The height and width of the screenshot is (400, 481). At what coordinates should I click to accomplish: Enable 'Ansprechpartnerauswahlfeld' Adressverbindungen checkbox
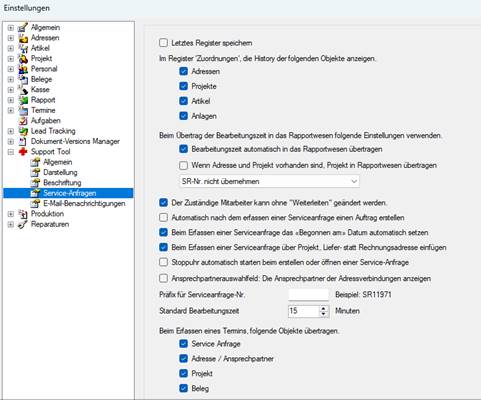point(163,278)
